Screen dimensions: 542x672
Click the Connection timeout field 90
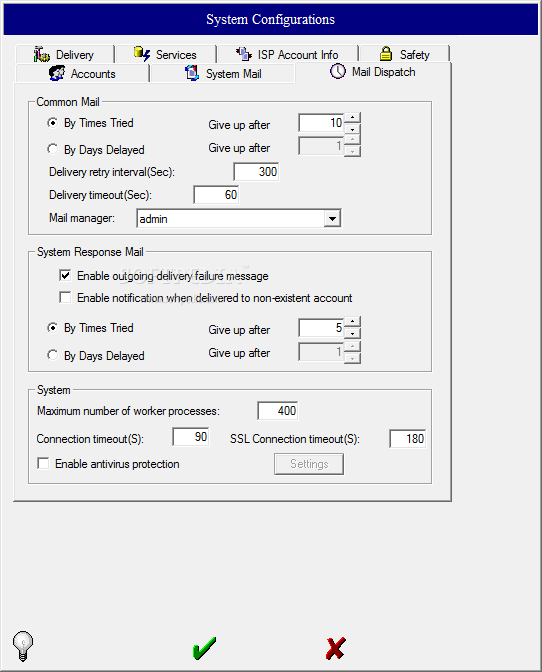pos(191,437)
